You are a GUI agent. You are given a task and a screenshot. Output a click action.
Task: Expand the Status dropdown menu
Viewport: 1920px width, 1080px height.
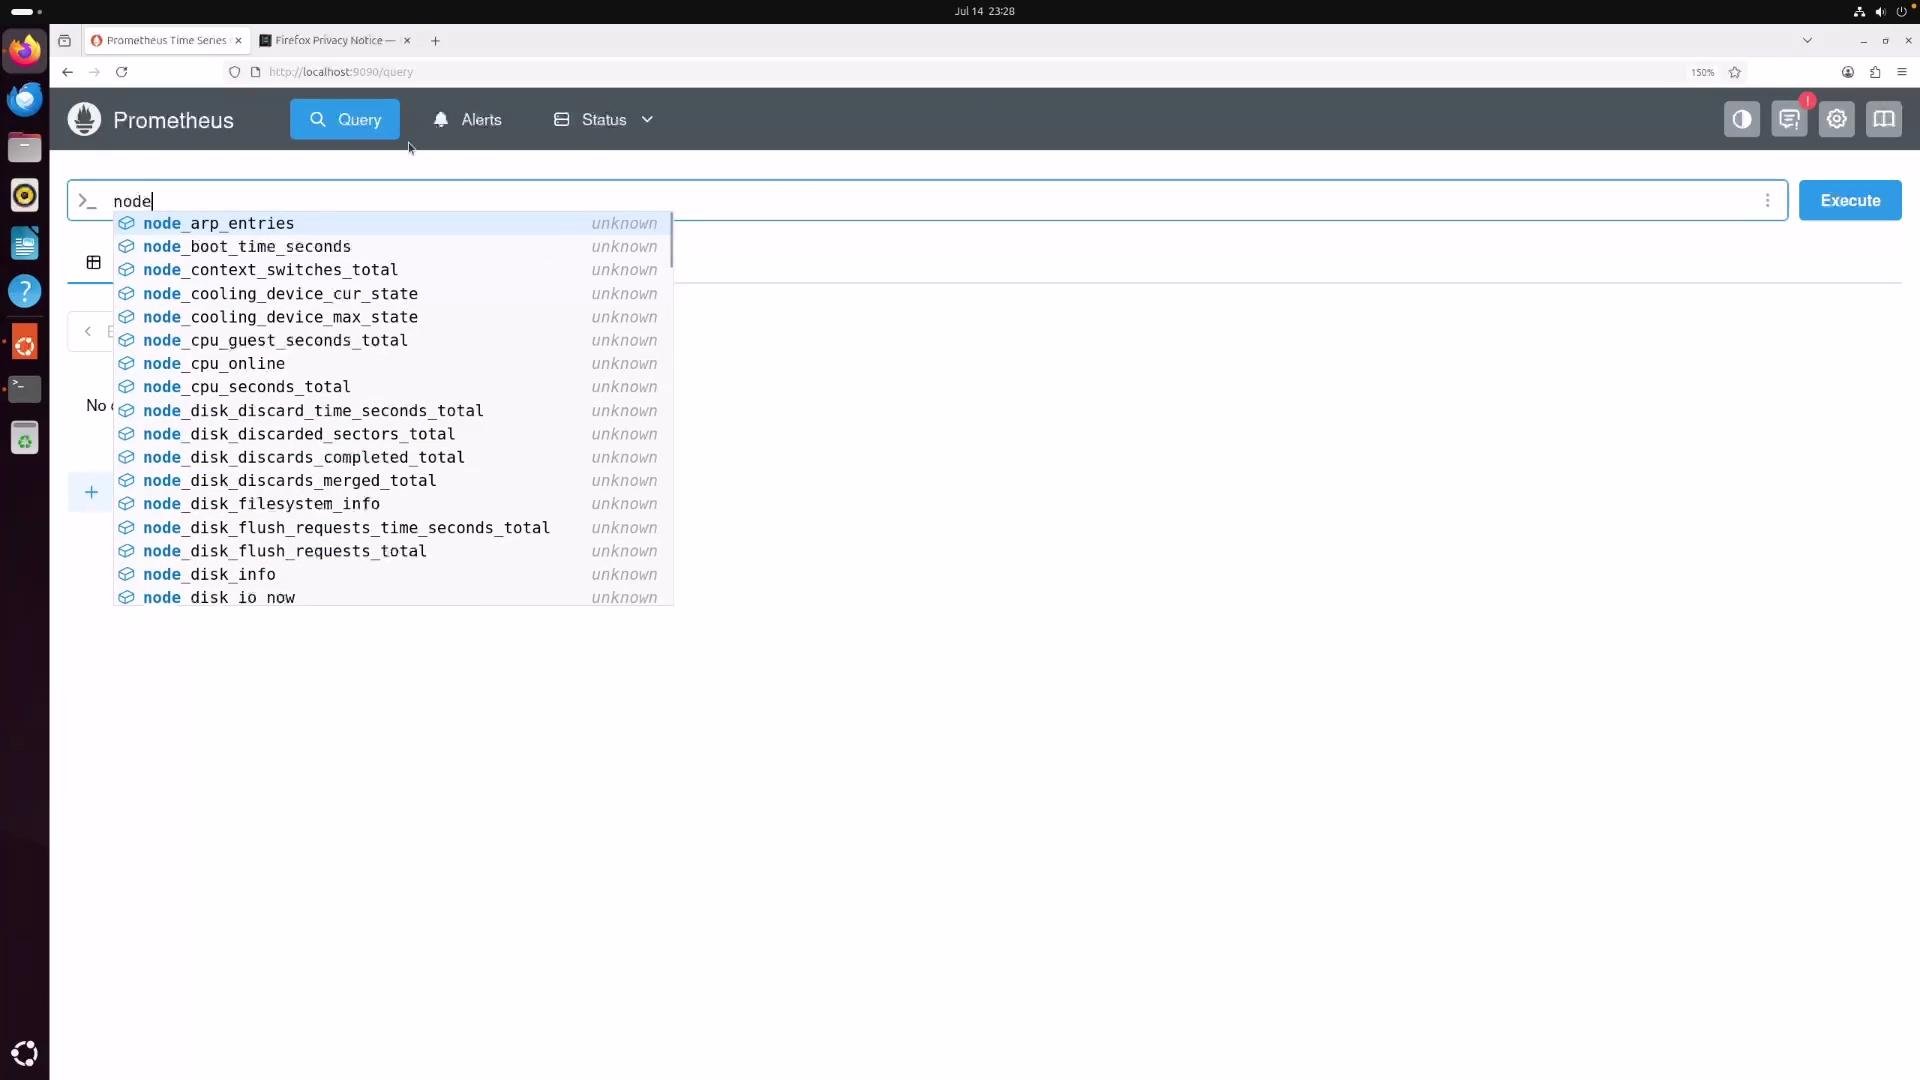604,119
